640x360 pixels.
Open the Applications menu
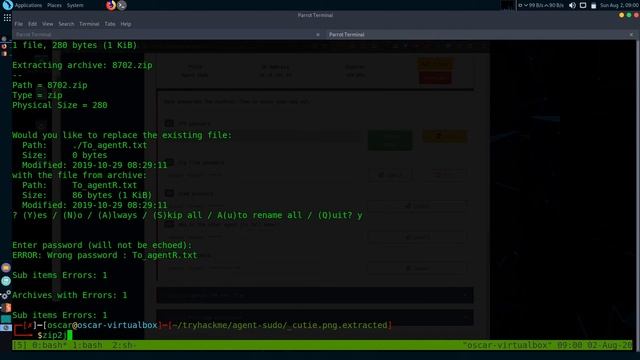[x=28, y=5]
